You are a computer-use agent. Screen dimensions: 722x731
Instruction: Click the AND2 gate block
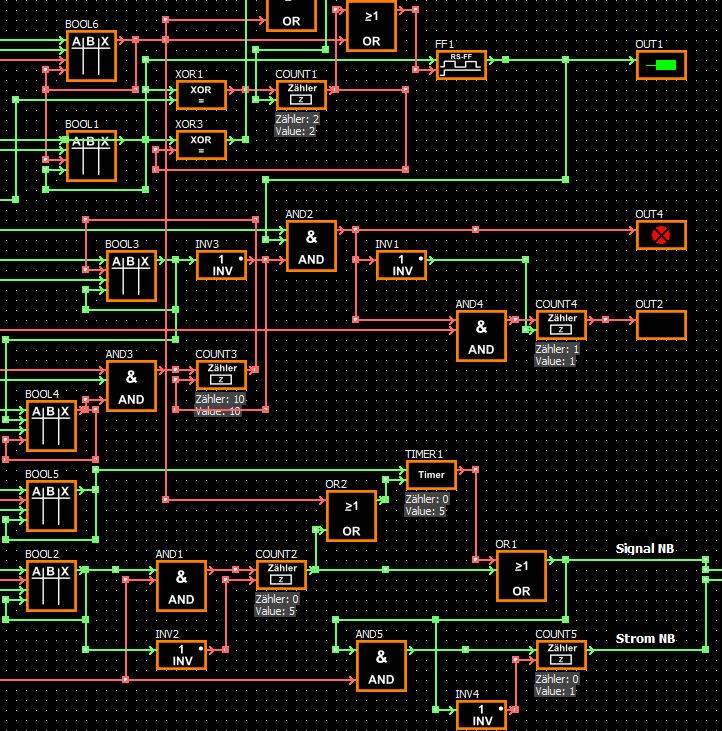(x=311, y=246)
